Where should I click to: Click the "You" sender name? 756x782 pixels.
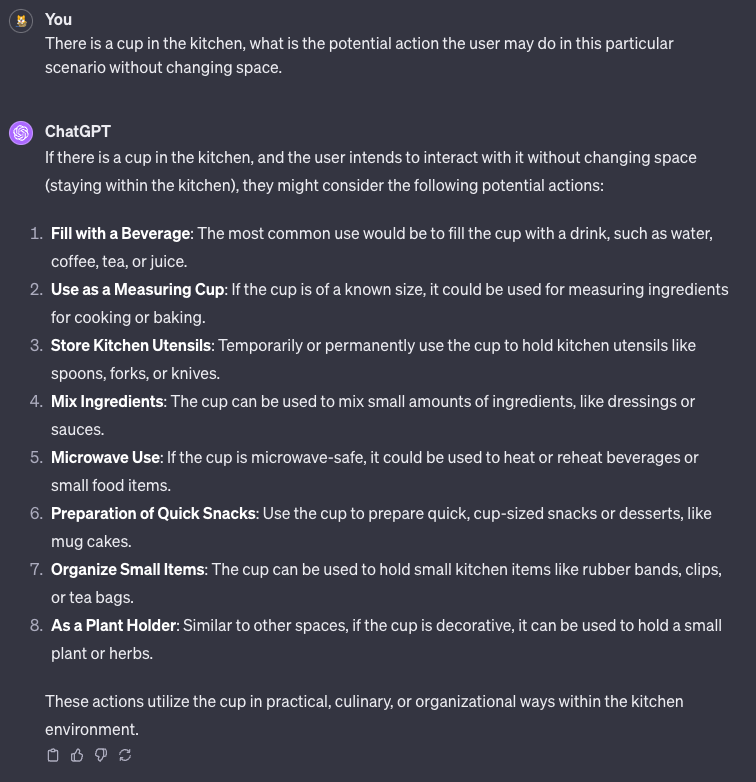tap(58, 19)
